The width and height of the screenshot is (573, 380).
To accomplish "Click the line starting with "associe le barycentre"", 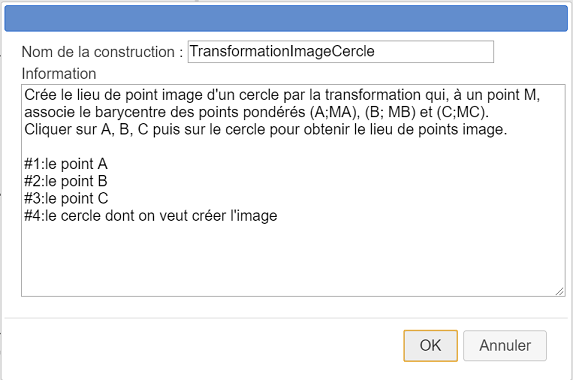I will pyautogui.click(x=257, y=112).
